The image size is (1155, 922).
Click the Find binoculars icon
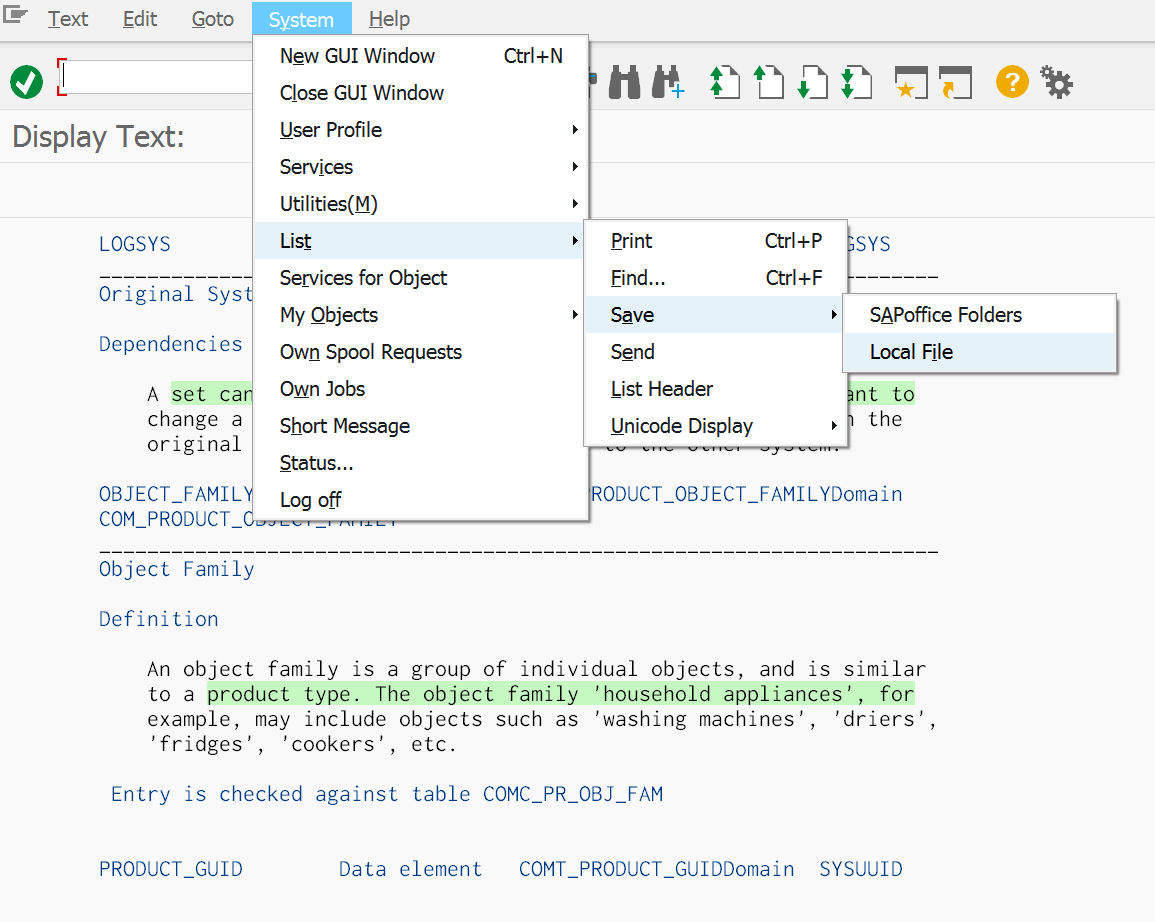click(x=625, y=81)
